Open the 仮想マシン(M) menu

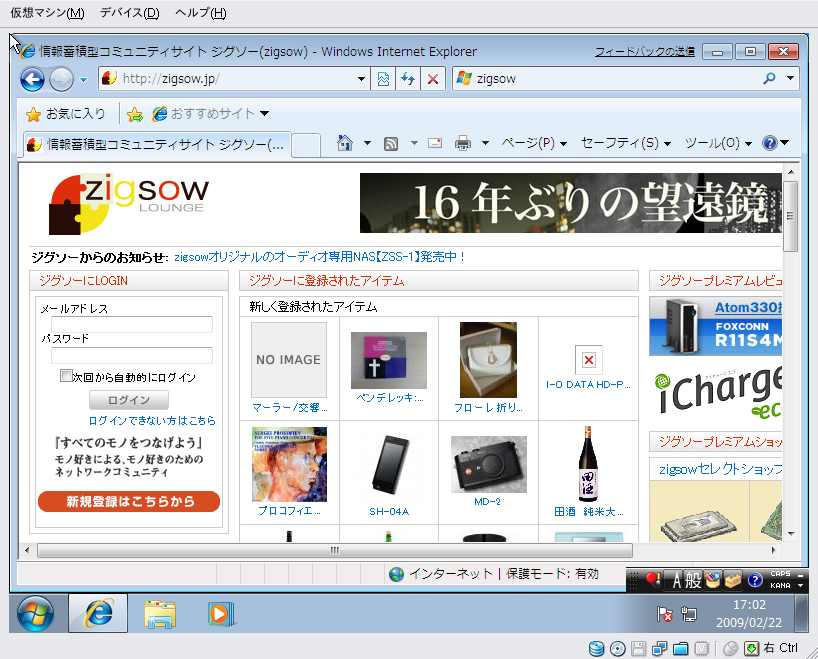coord(47,13)
